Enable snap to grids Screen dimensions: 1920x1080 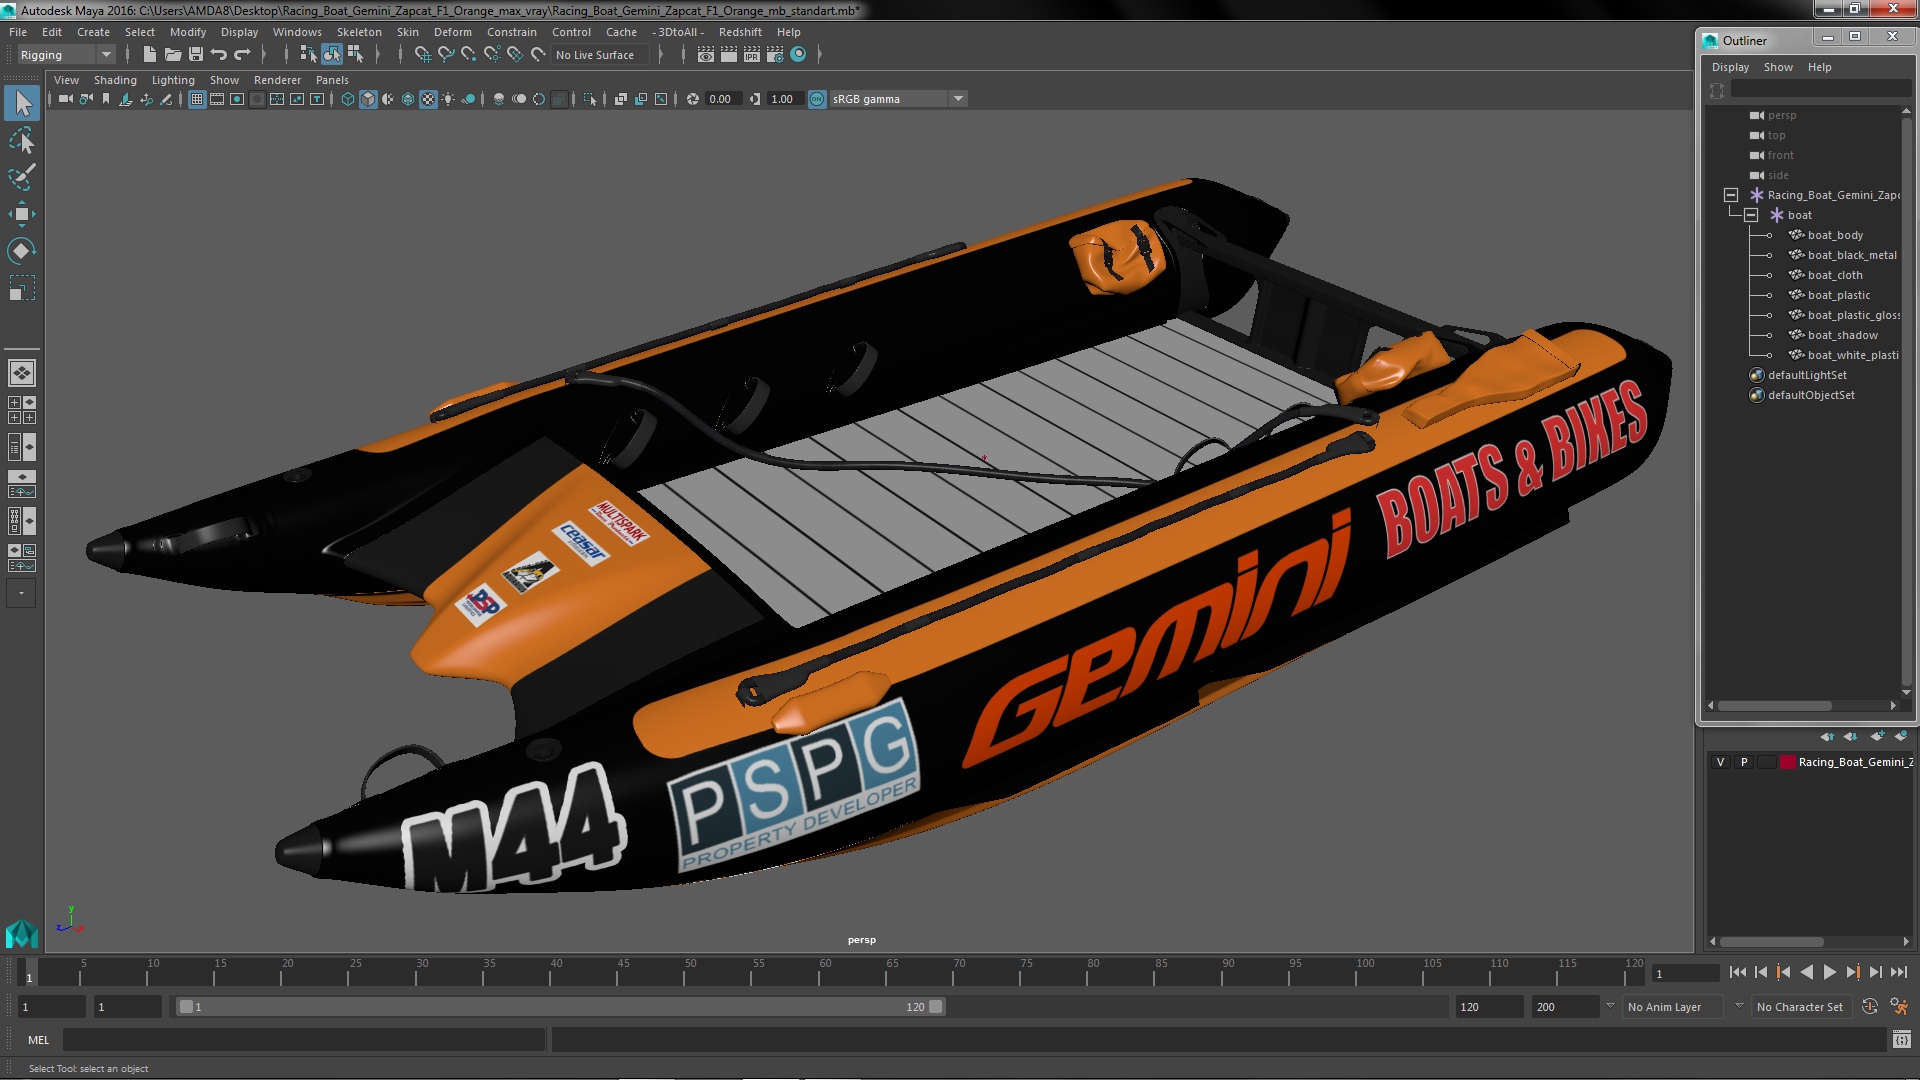[x=423, y=55]
